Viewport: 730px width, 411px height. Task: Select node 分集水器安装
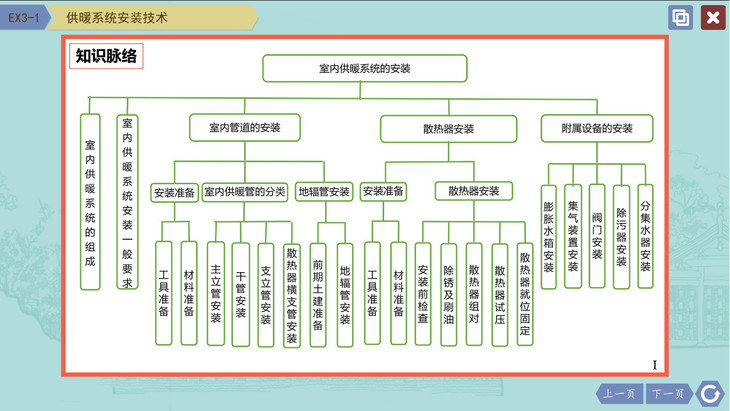tap(645, 236)
